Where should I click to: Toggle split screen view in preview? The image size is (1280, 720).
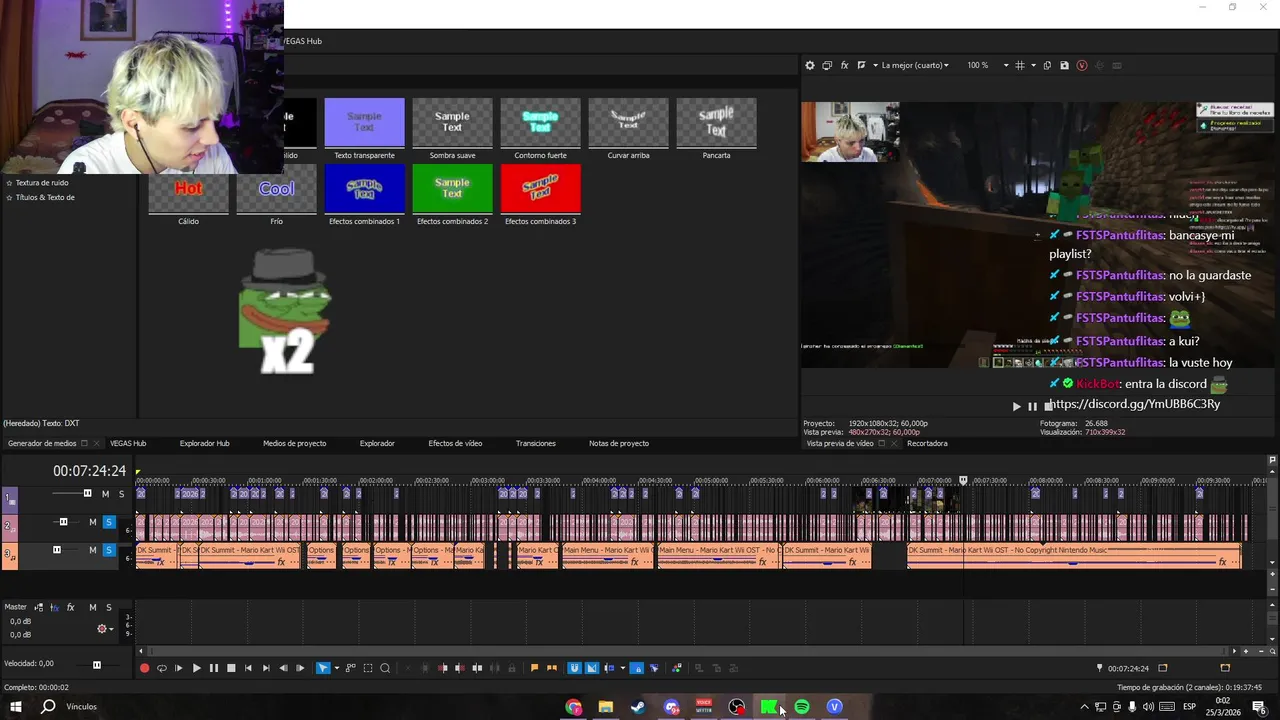click(x=861, y=65)
